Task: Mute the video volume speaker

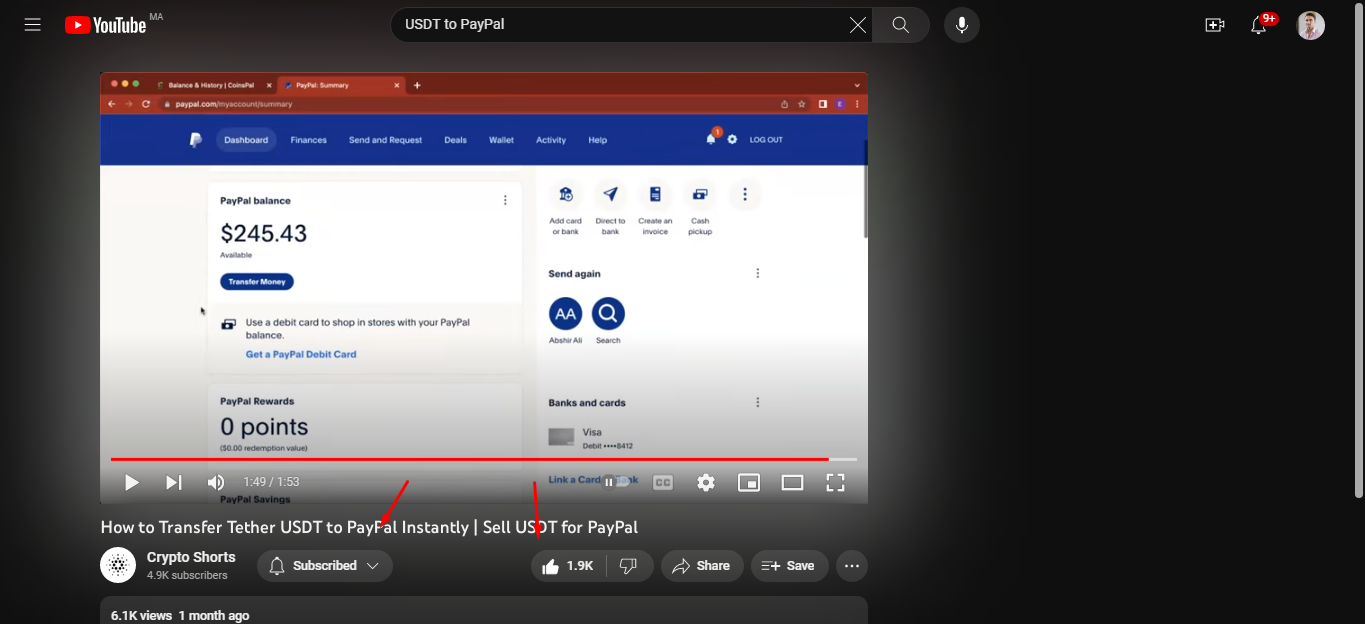Action: pos(216,483)
